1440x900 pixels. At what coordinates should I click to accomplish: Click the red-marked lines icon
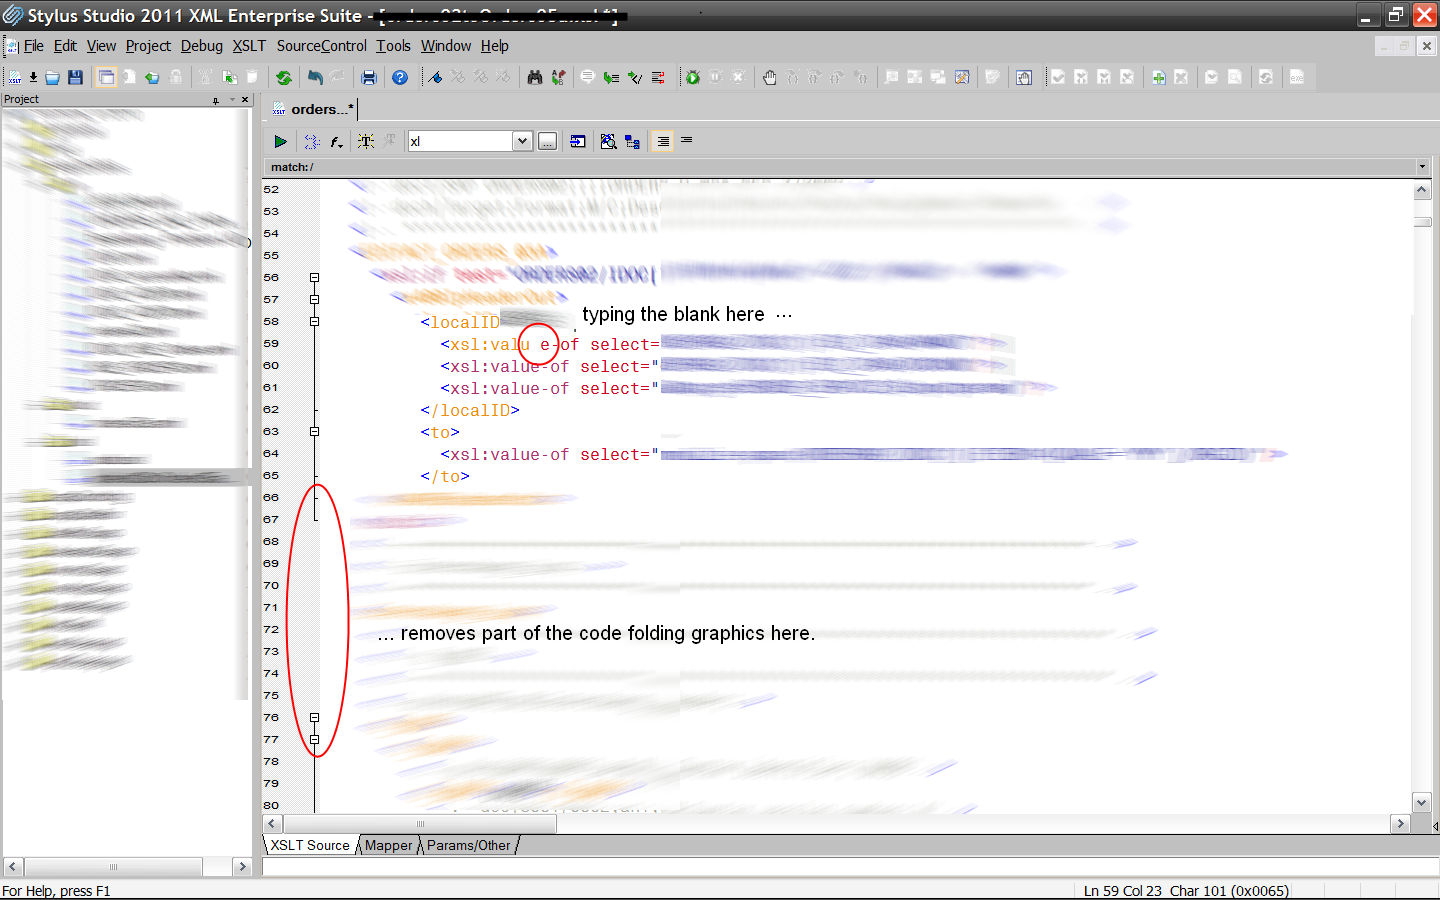point(658,77)
